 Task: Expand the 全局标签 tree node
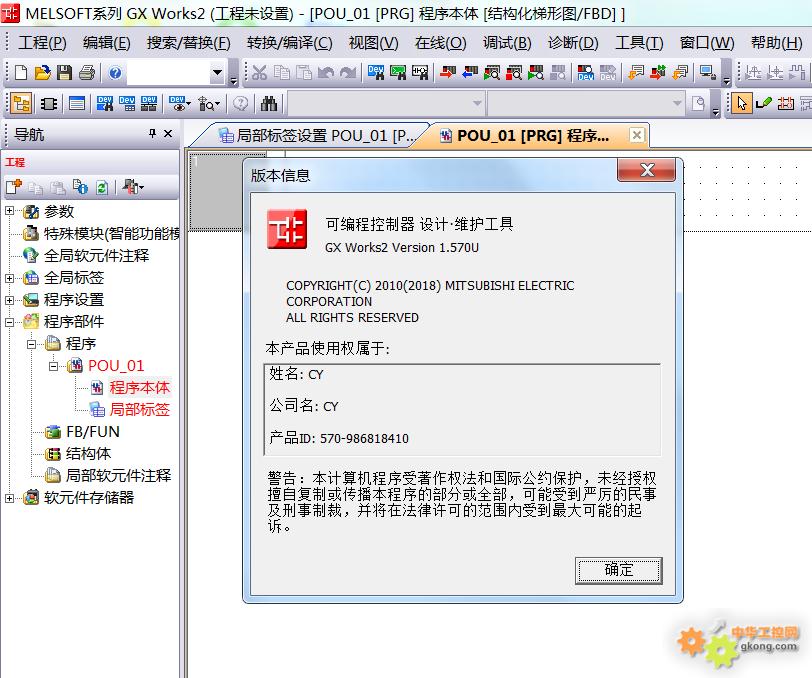click(x=9, y=278)
